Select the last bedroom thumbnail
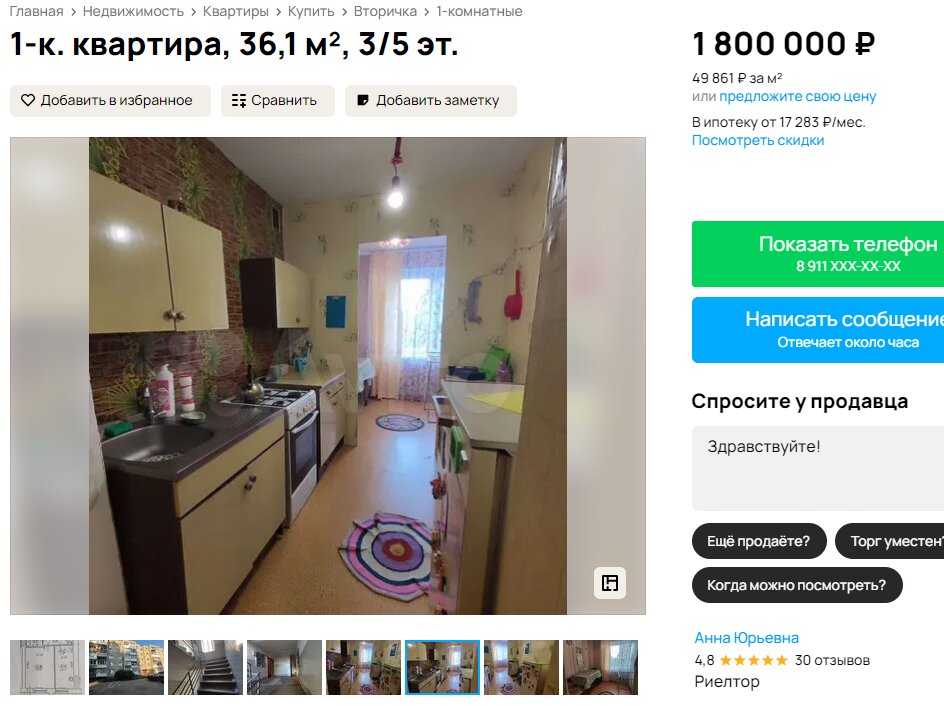Viewport: 944px width, 706px height. pyautogui.click(x=600, y=667)
